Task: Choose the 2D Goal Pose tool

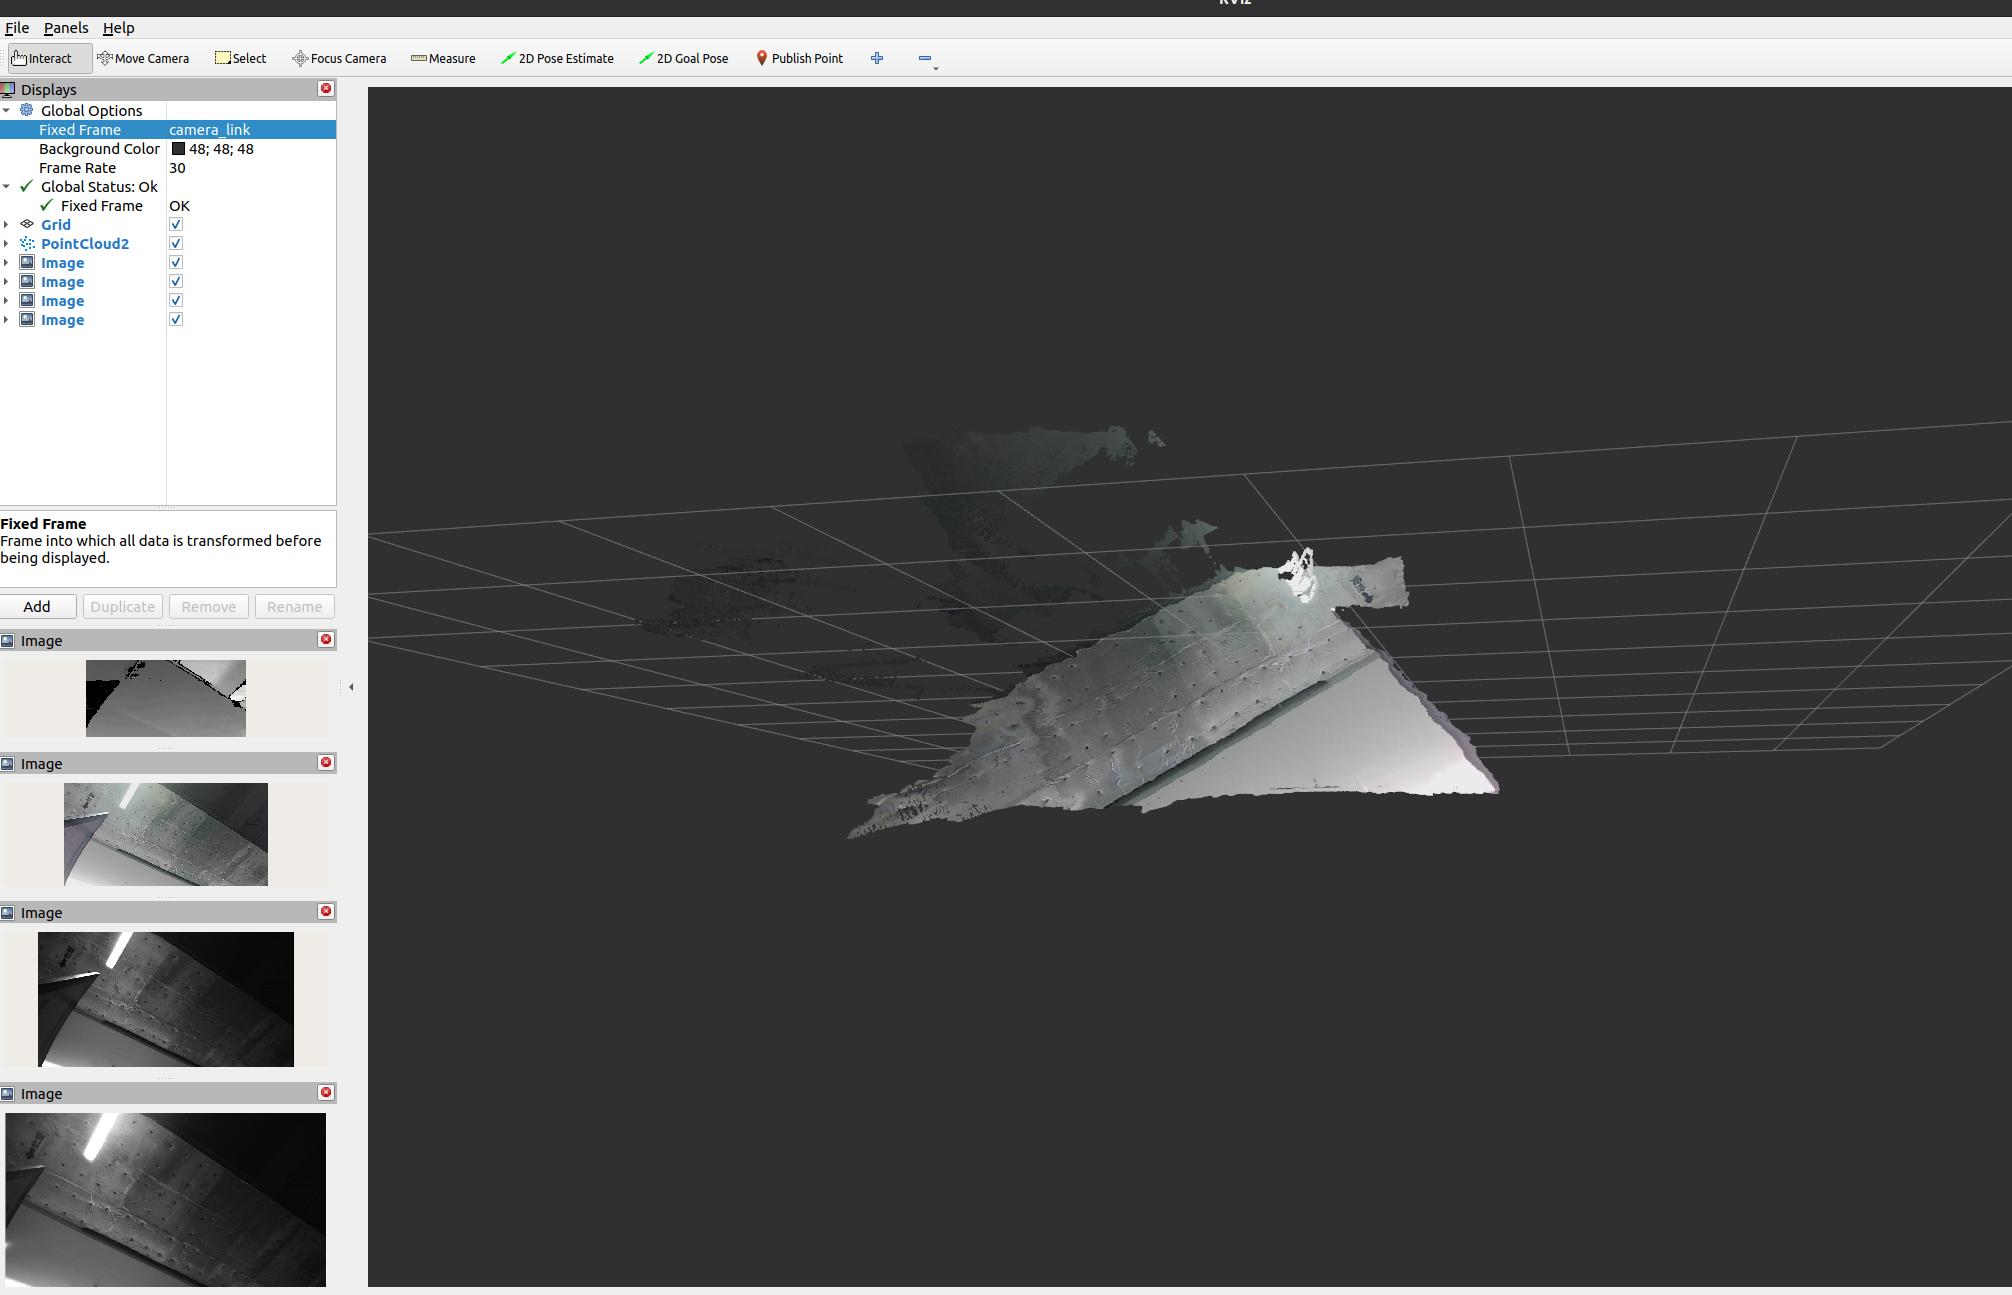Action: [x=684, y=58]
